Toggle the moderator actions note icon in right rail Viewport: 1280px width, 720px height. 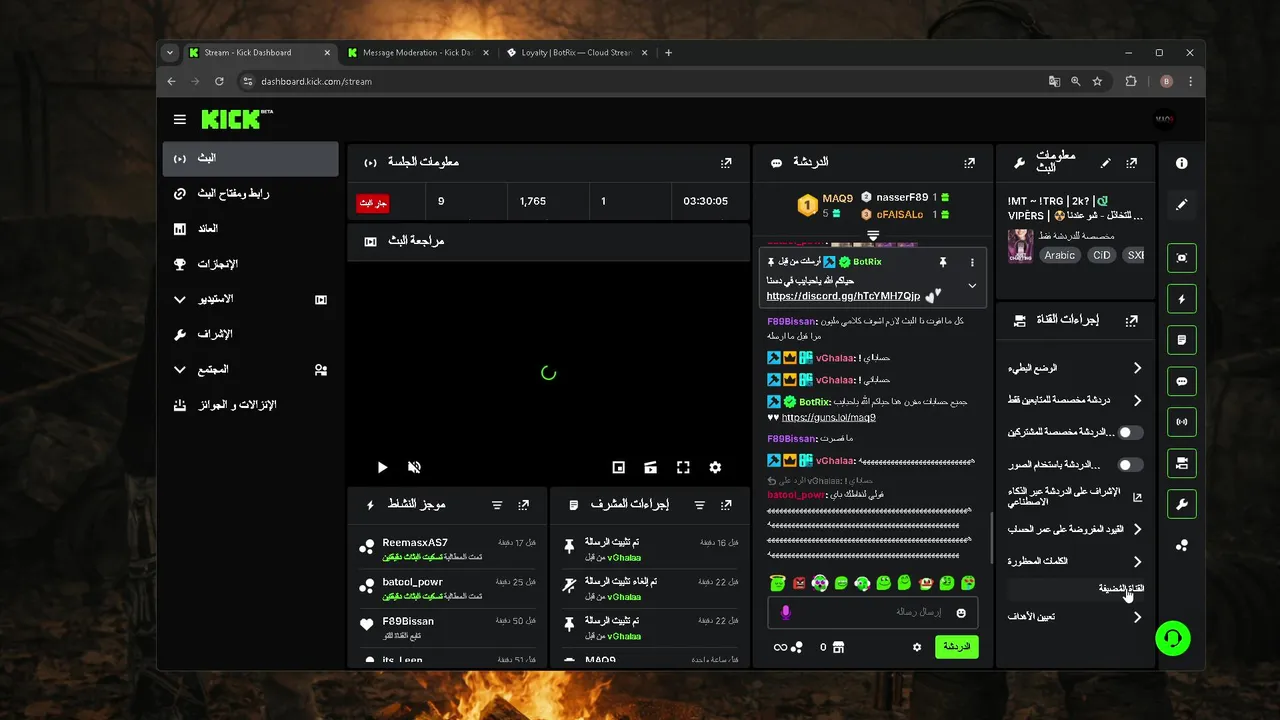point(1182,340)
